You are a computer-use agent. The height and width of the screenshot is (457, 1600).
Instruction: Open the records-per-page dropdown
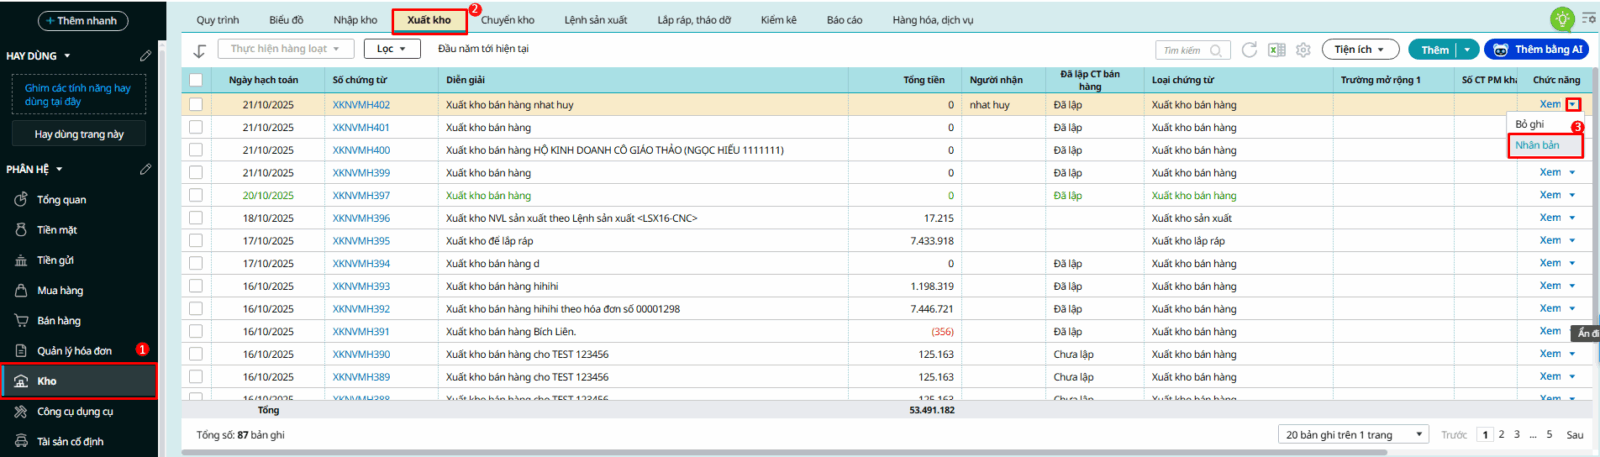tap(1353, 435)
